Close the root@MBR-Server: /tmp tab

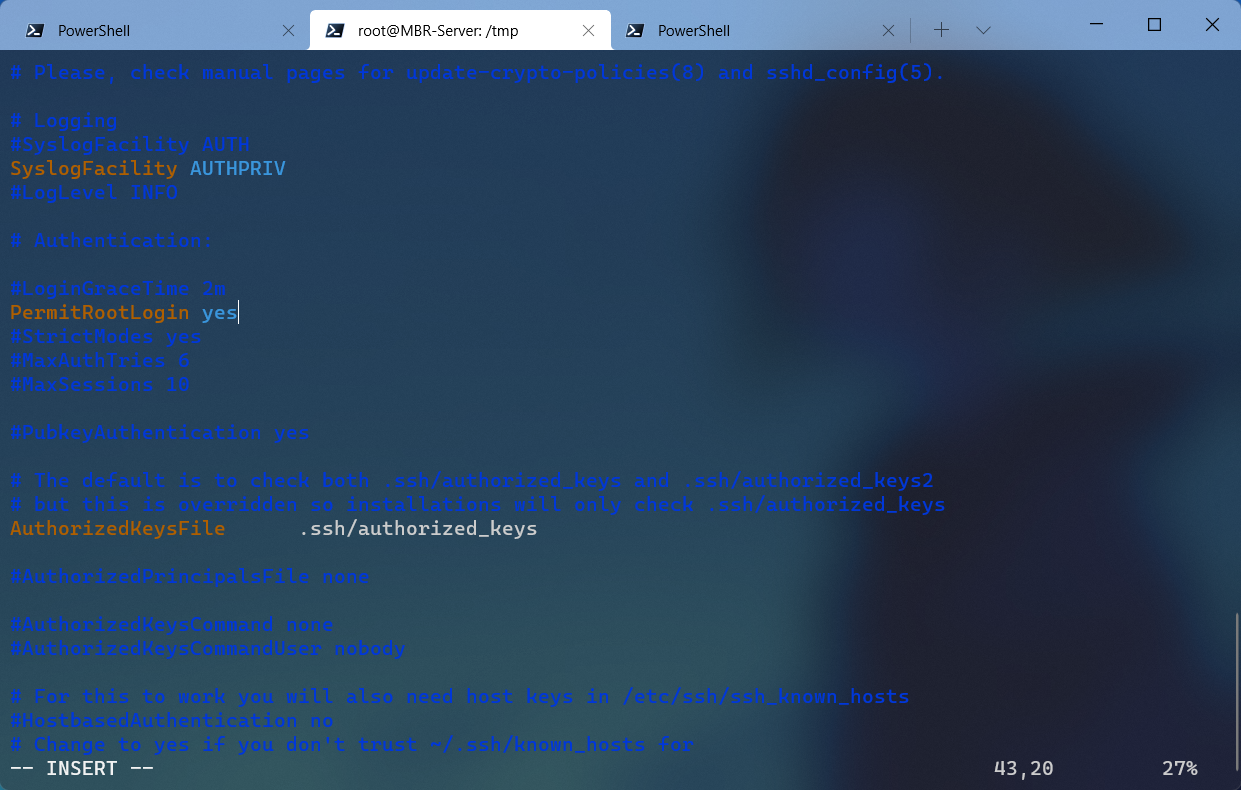point(588,30)
